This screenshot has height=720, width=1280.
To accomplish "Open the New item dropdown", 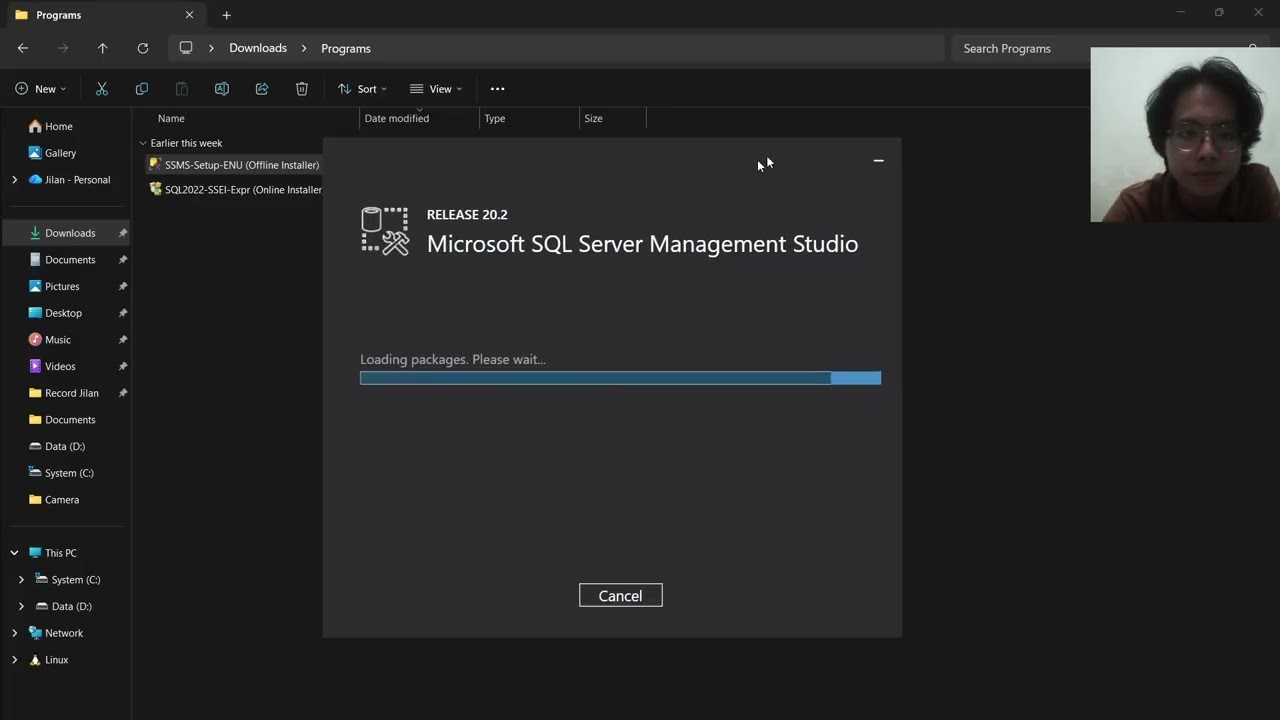I will (41, 89).
